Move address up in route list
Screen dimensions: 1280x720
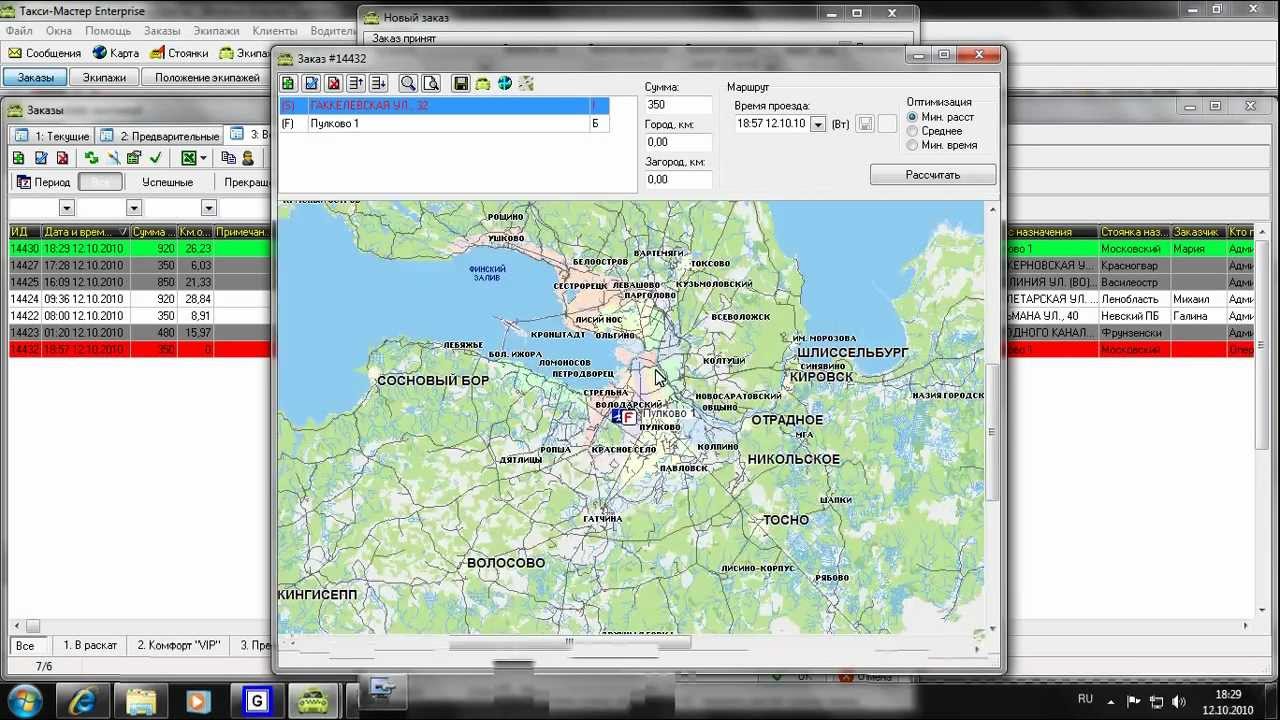tap(356, 84)
